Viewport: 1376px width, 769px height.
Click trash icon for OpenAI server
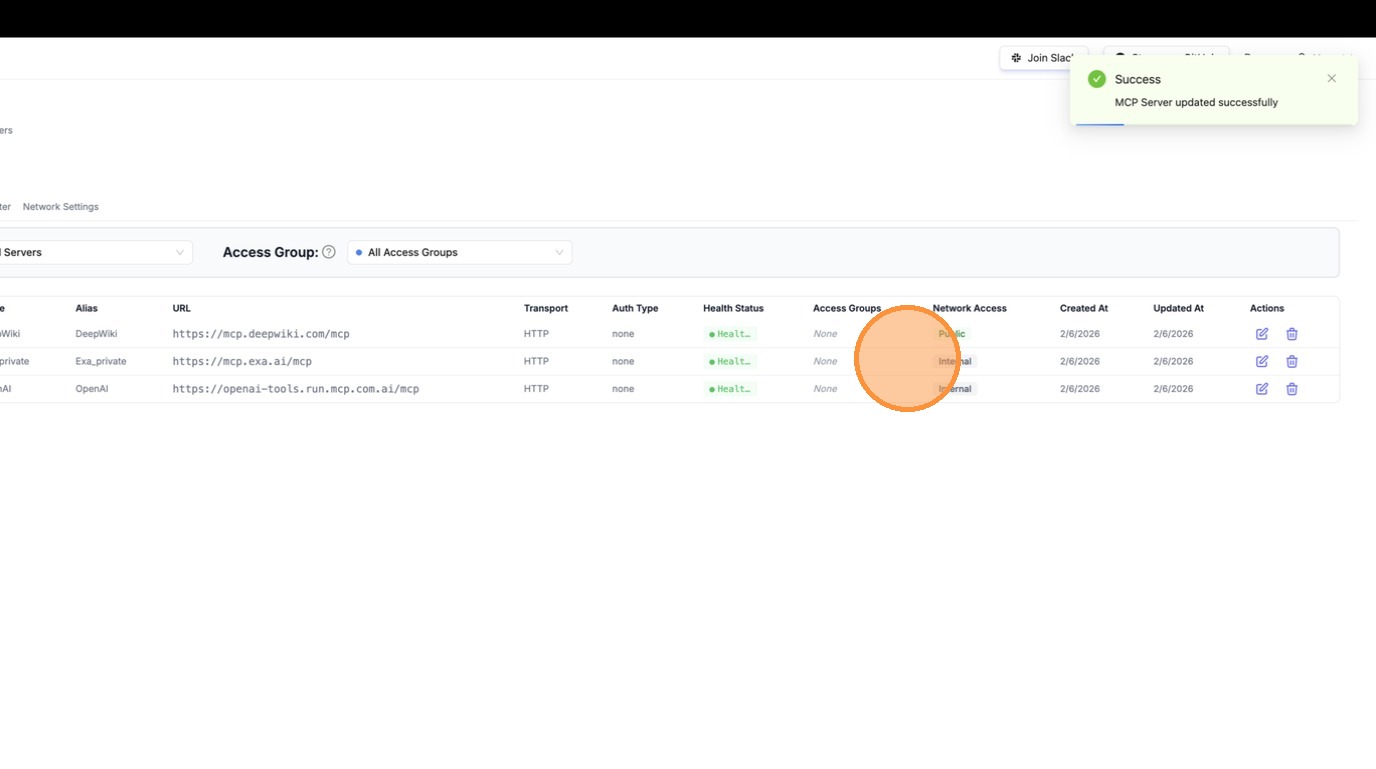coord(1291,389)
